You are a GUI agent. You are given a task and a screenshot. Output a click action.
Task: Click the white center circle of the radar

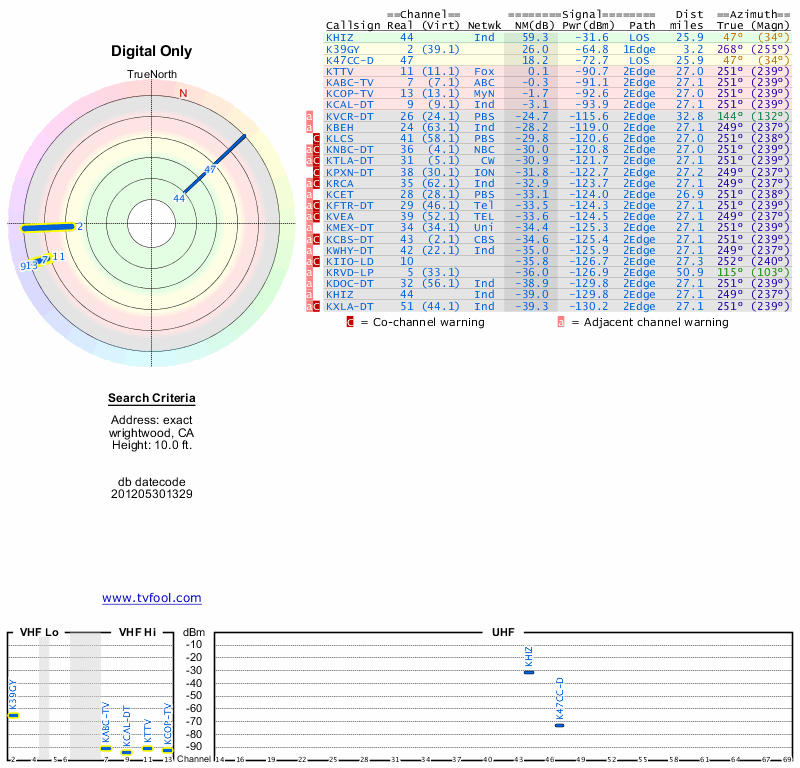click(x=150, y=223)
